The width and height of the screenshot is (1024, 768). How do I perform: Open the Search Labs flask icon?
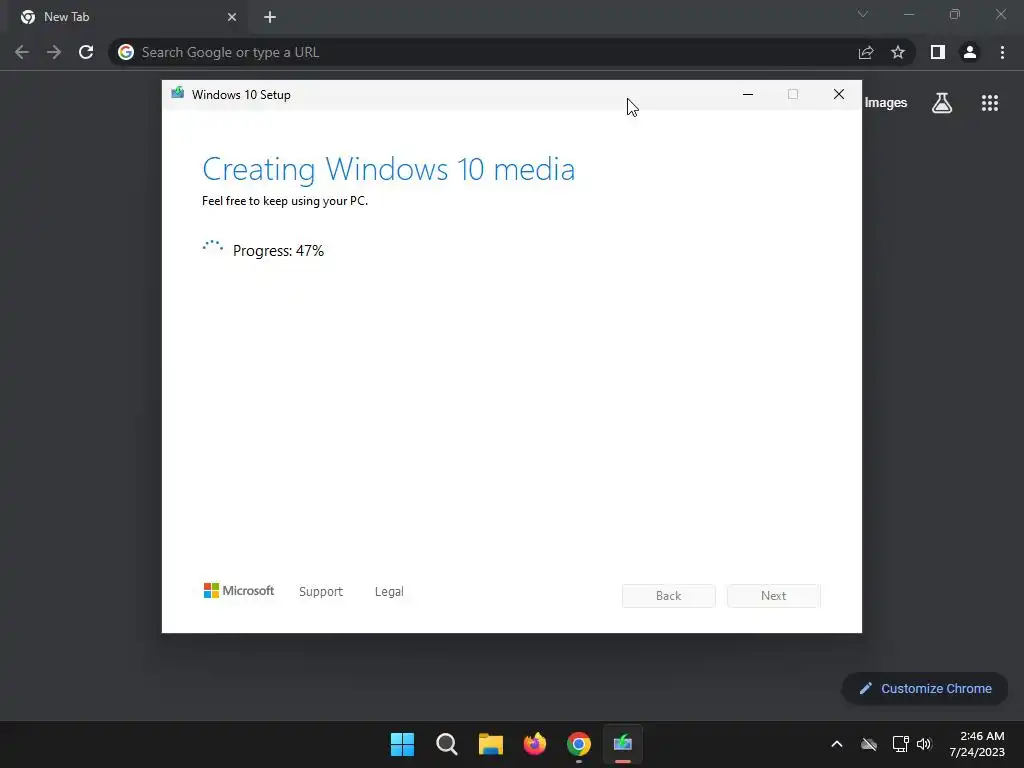click(942, 103)
